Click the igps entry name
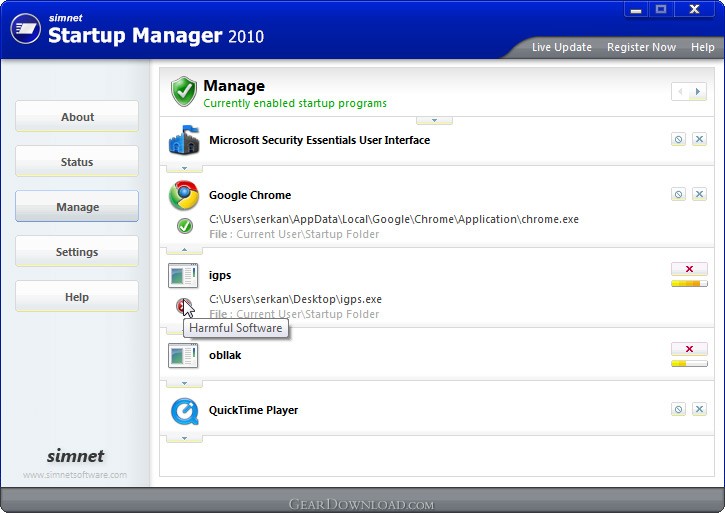The height and width of the screenshot is (513, 725). (220, 276)
